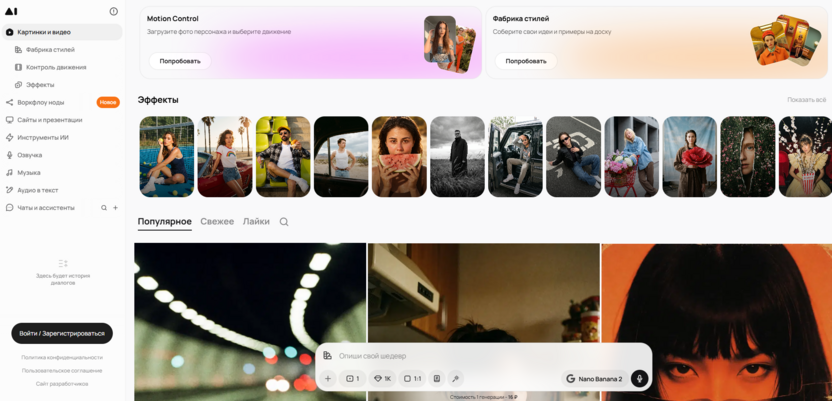Open Аудио в текст in sidebar

38,190
